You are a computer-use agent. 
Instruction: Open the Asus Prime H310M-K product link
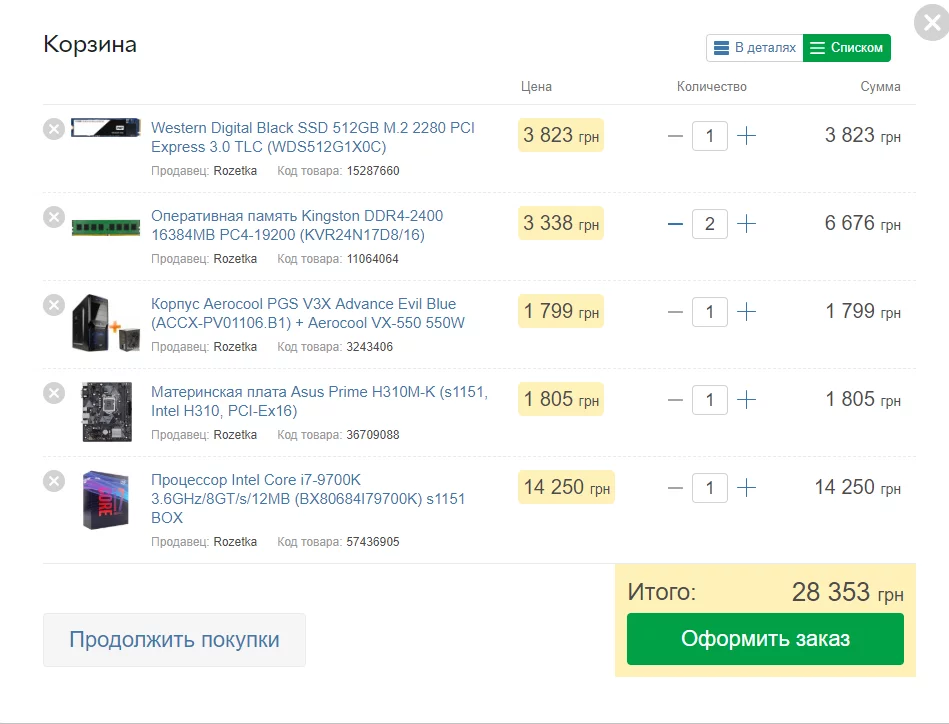click(319, 401)
